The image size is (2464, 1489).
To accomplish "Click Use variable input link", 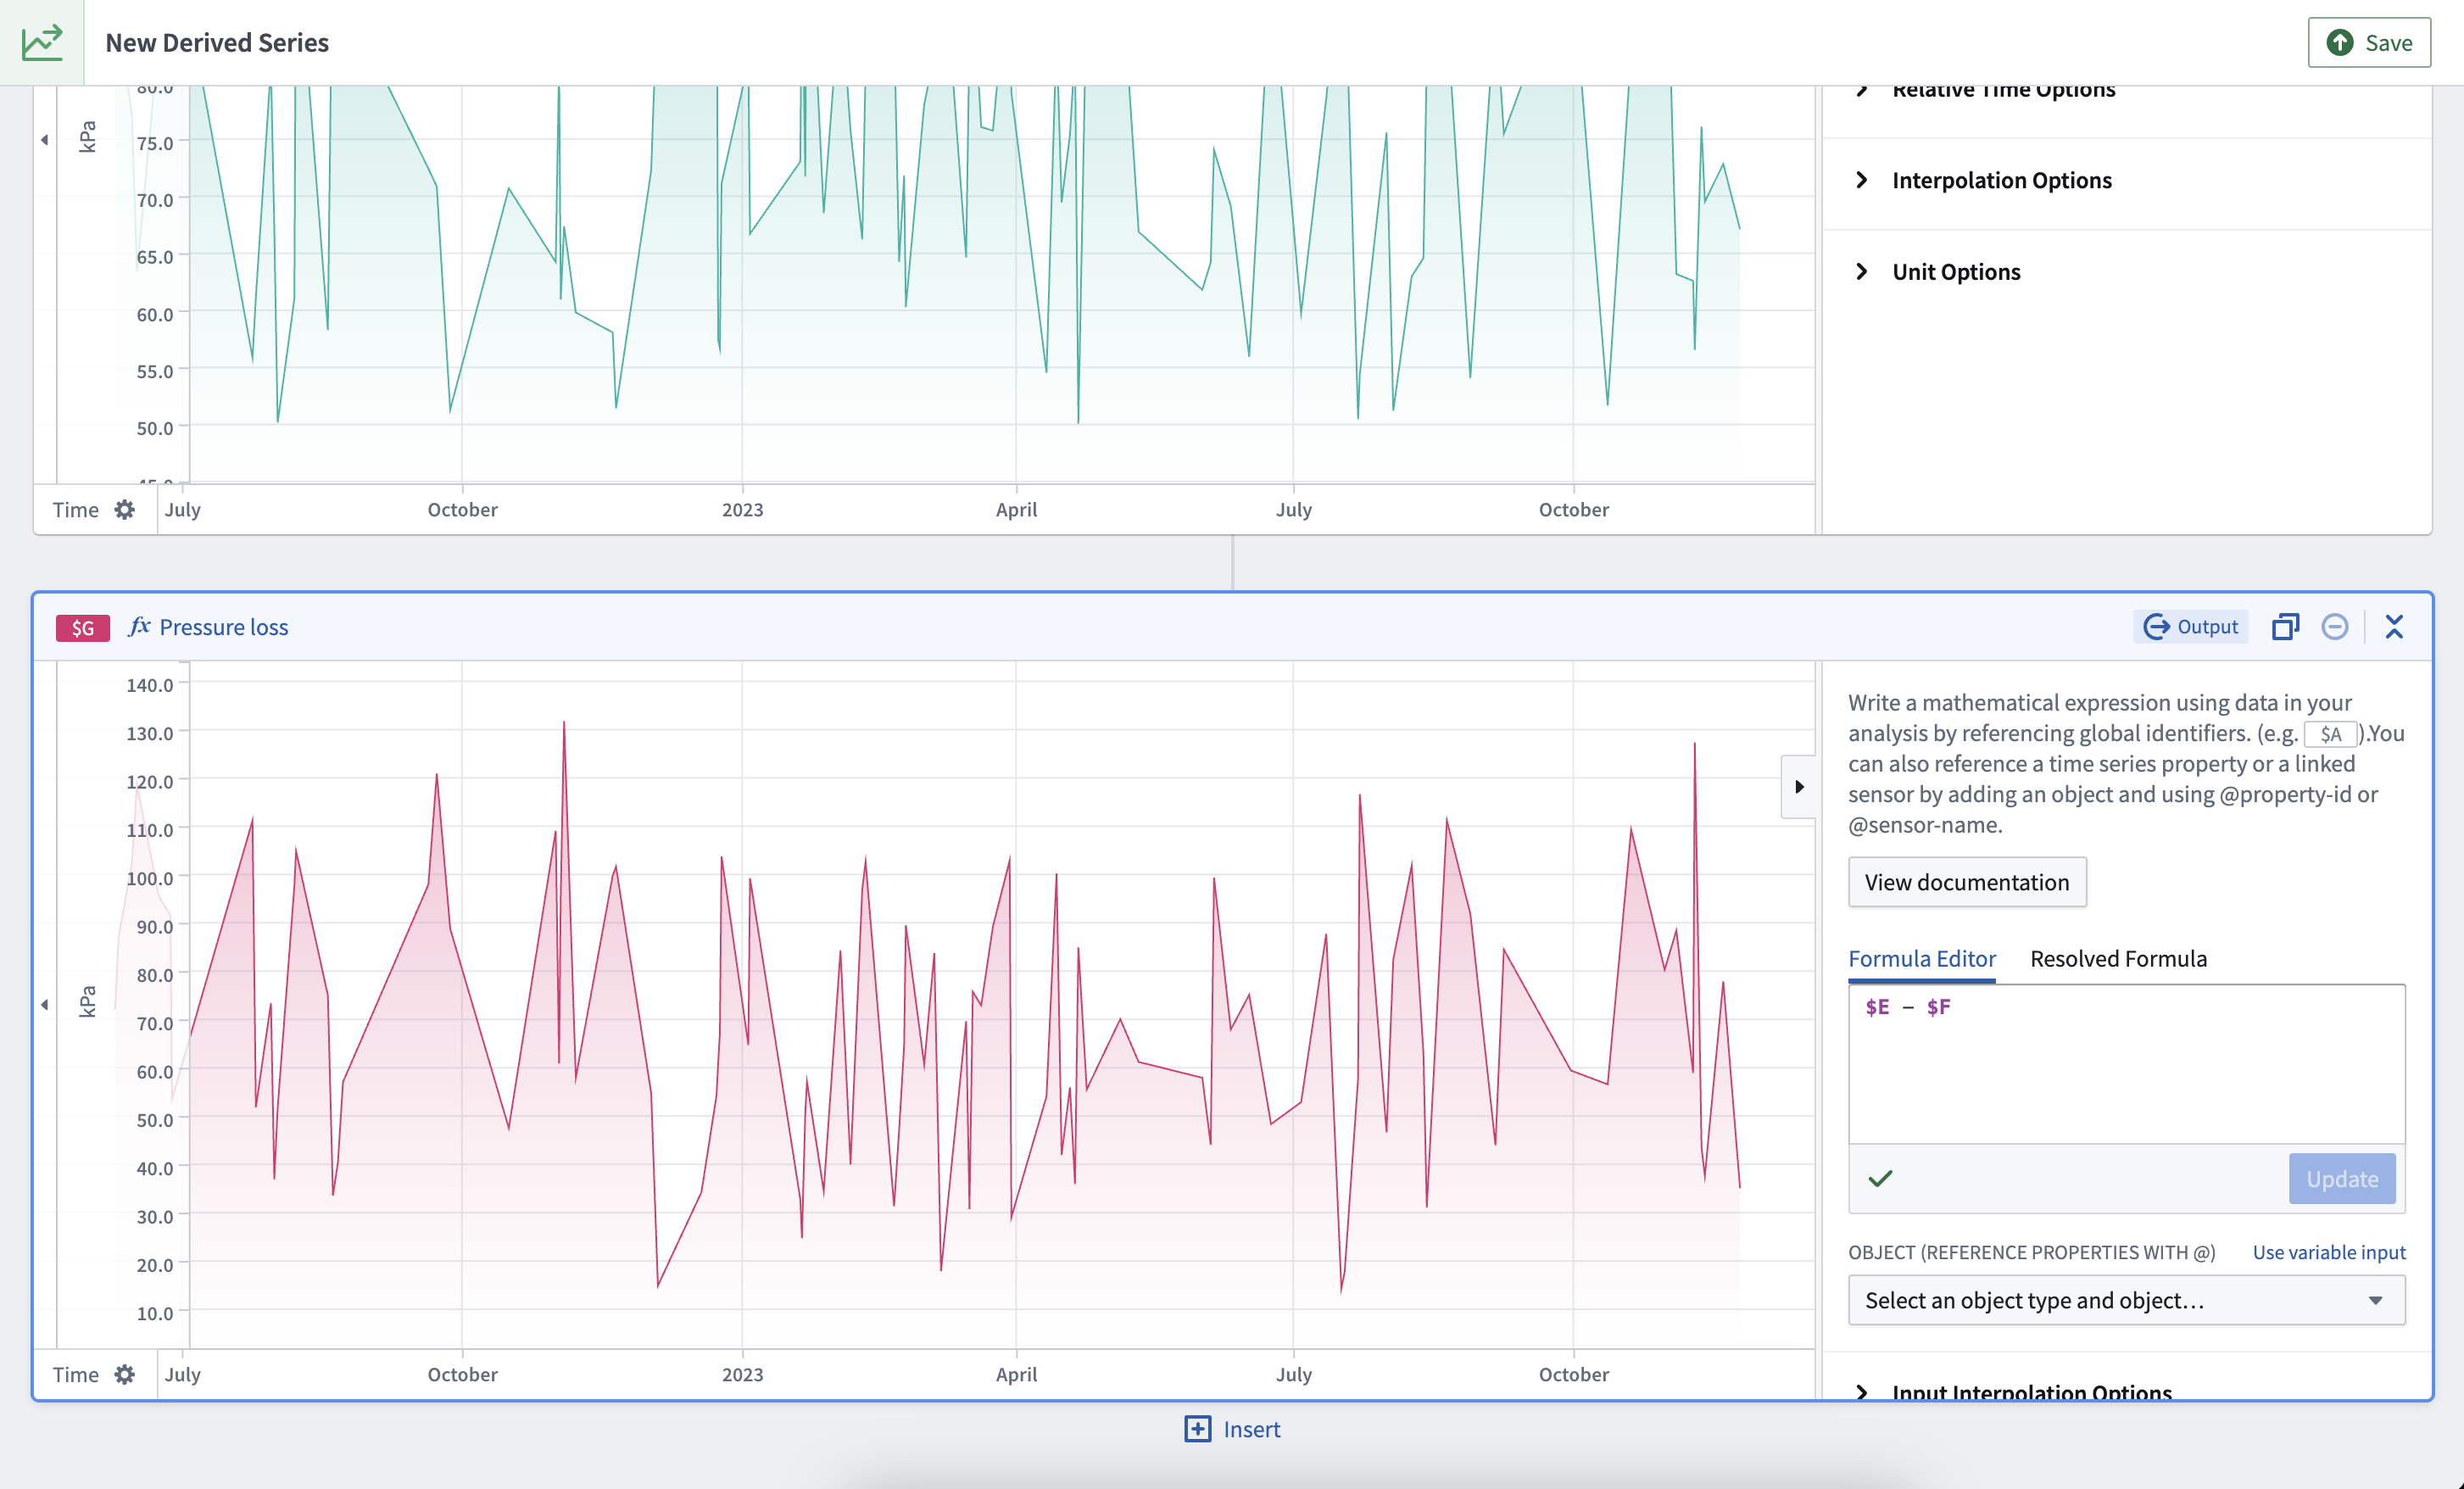I will tap(2328, 1252).
